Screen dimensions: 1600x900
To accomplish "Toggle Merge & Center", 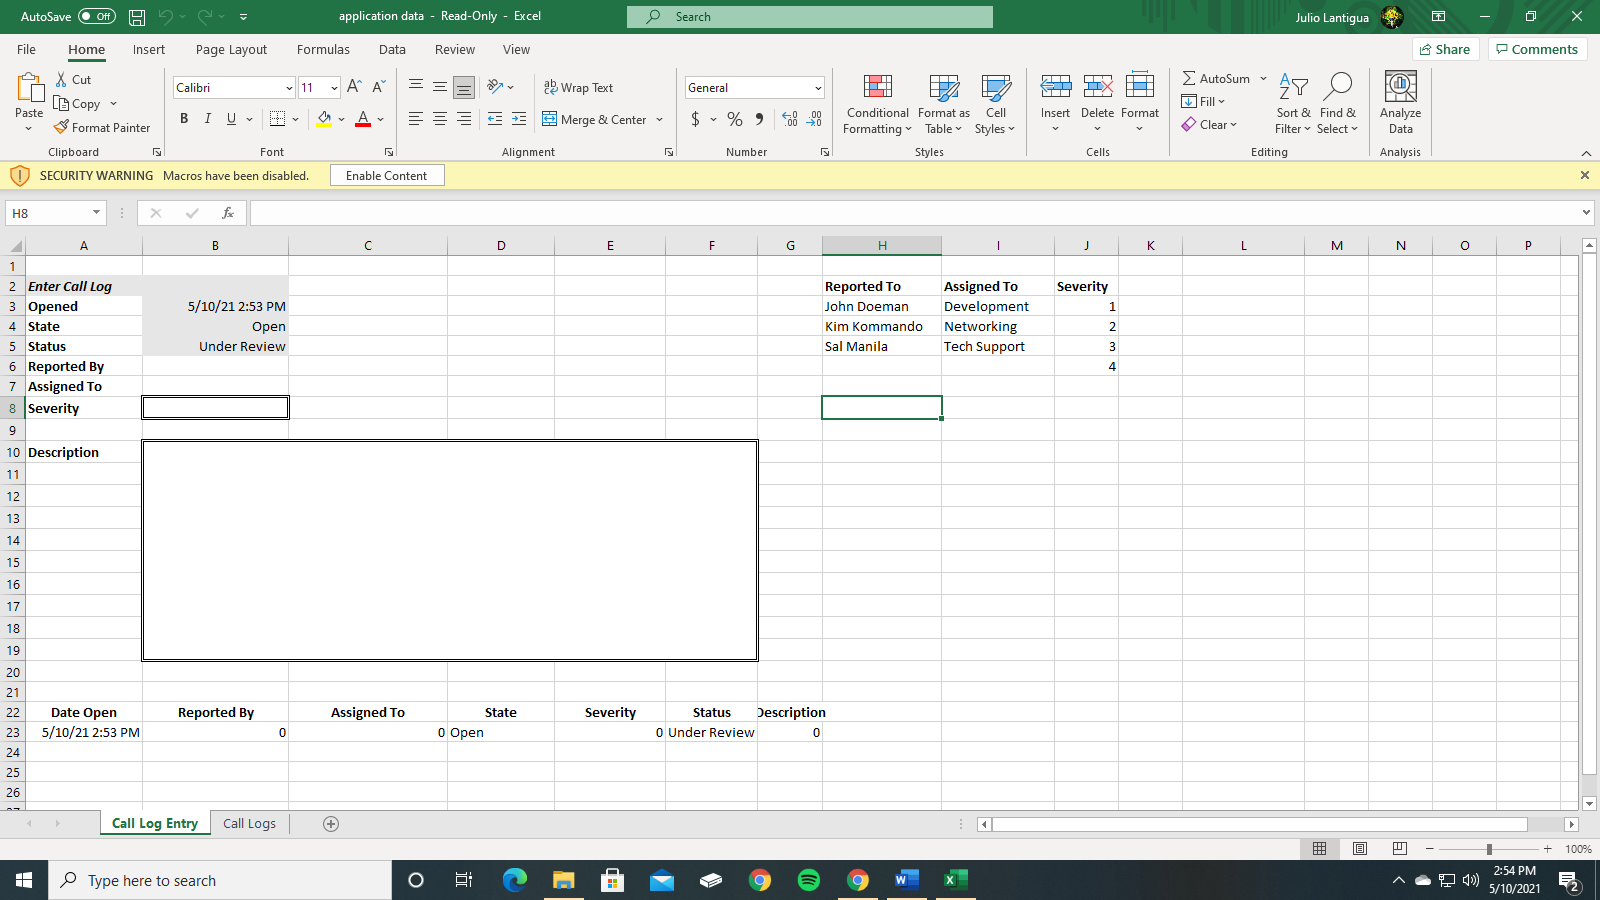I will point(597,119).
